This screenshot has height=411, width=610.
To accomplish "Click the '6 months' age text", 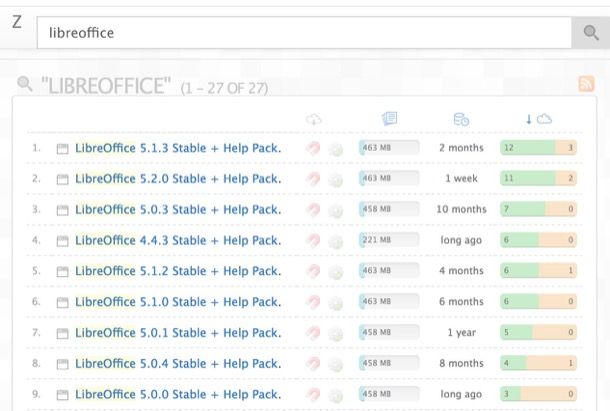I will [461, 302].
